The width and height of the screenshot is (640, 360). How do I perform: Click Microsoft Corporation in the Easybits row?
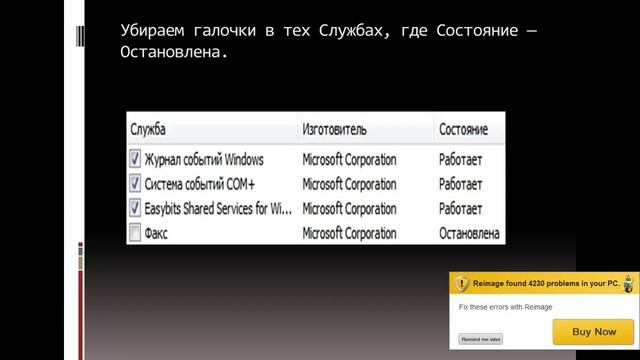pyautogui.click(x=349, y=209)
